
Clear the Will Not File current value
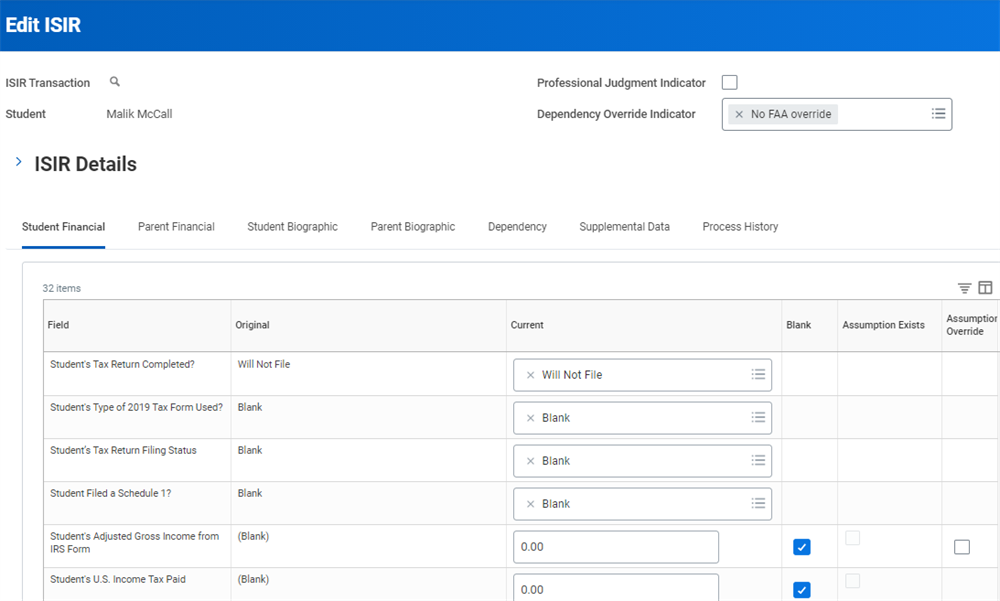coord(530,375)
